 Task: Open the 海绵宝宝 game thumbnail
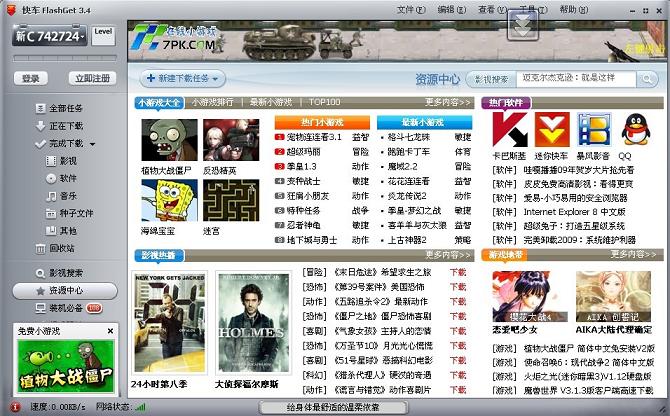(x=169, y=200)
